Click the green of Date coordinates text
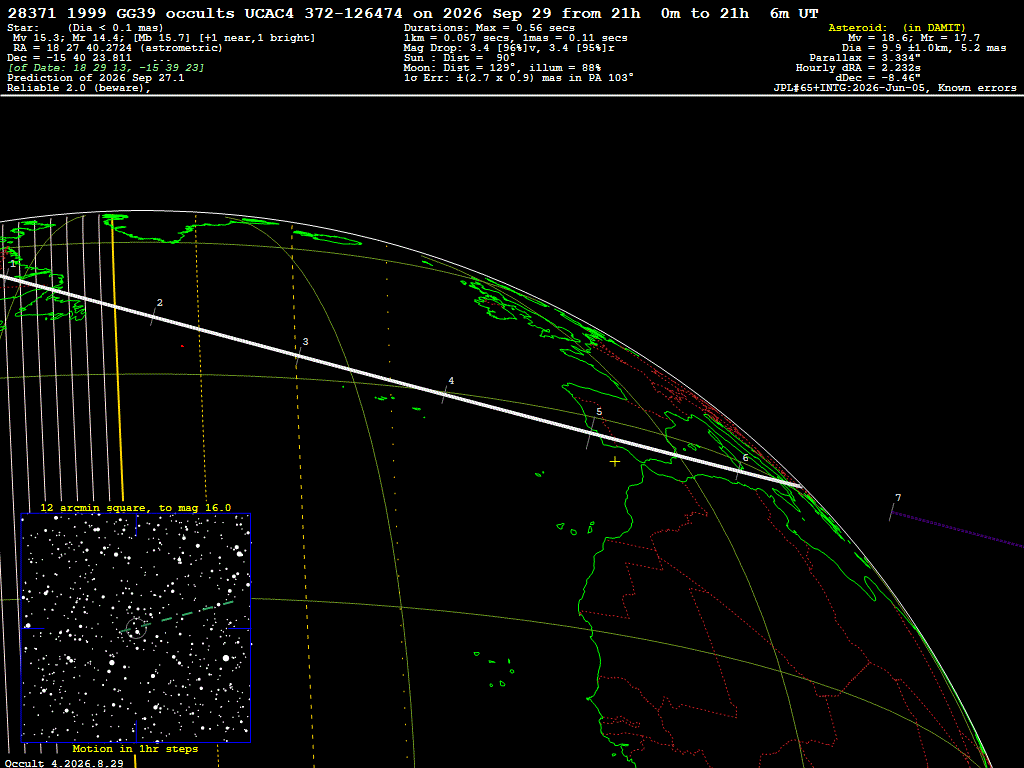The height and width of the screenshot is (768, 1024). pyautogui.click(x=106, y=68)
